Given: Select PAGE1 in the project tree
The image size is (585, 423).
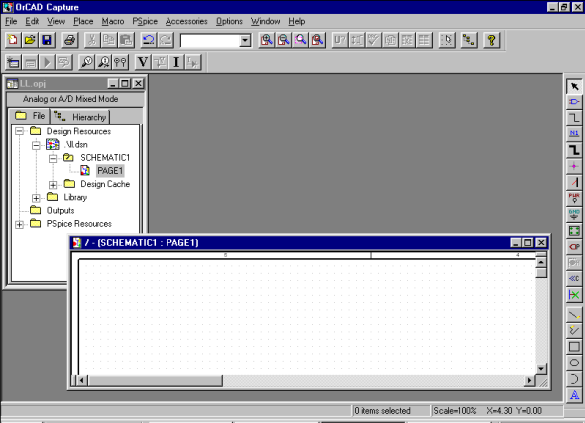Looking at the screenshot, I should [x=110, y=171].
